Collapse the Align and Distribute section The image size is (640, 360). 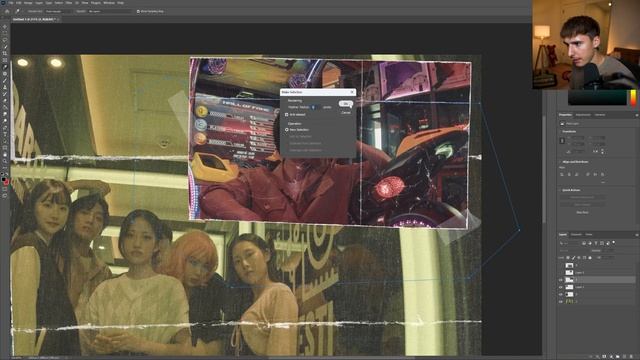point(560,162)
